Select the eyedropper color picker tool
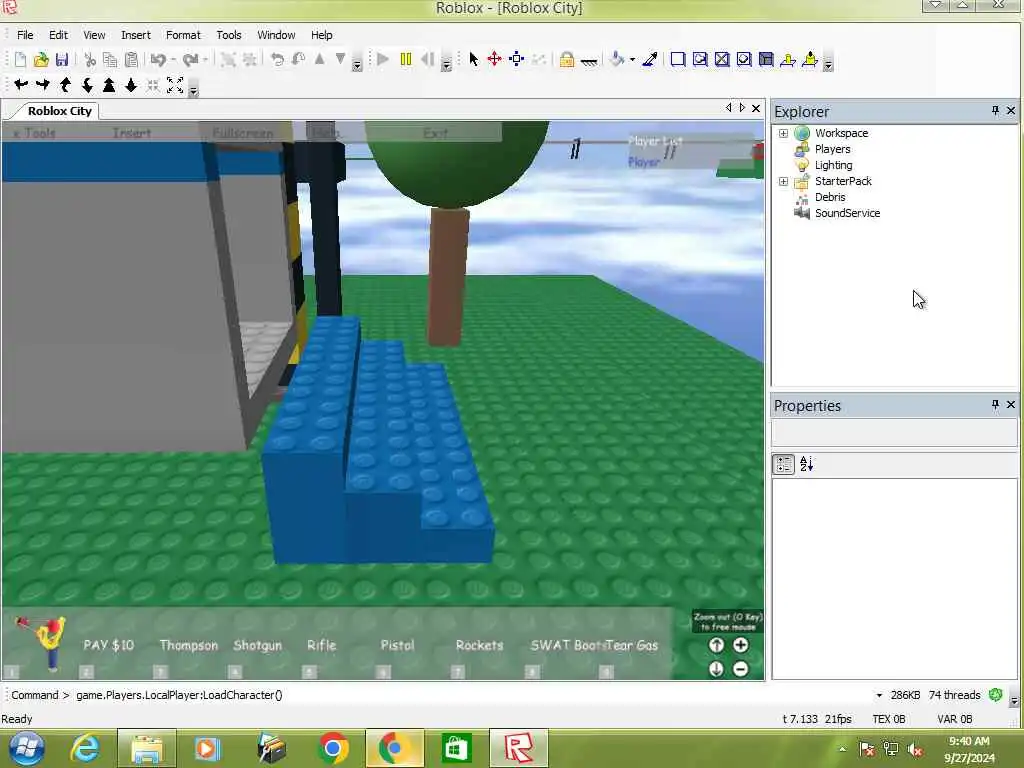This screenshot has height=768, width=1024. coord(650,59)
